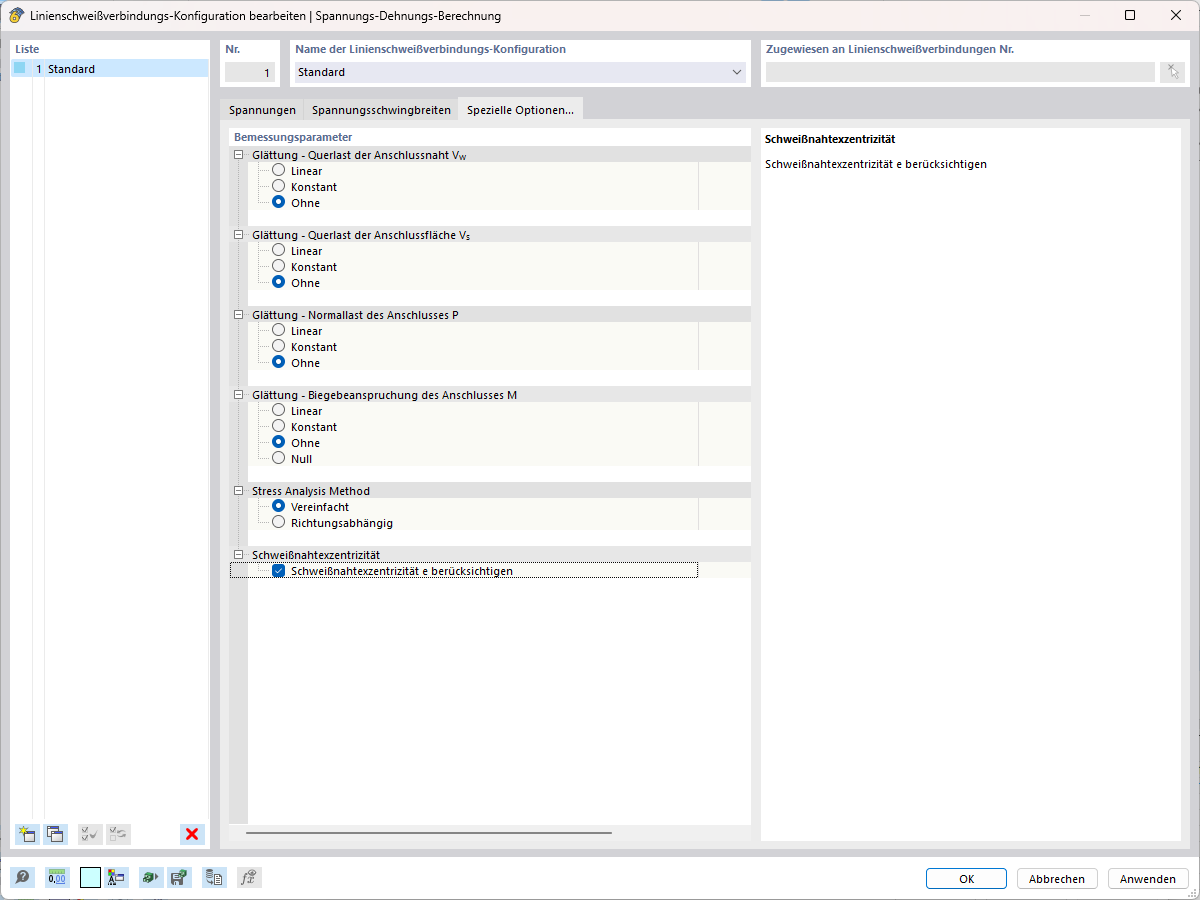
Task: Click the Abbrechen button
Action: pyautogui.click(x=1057, y=879)
